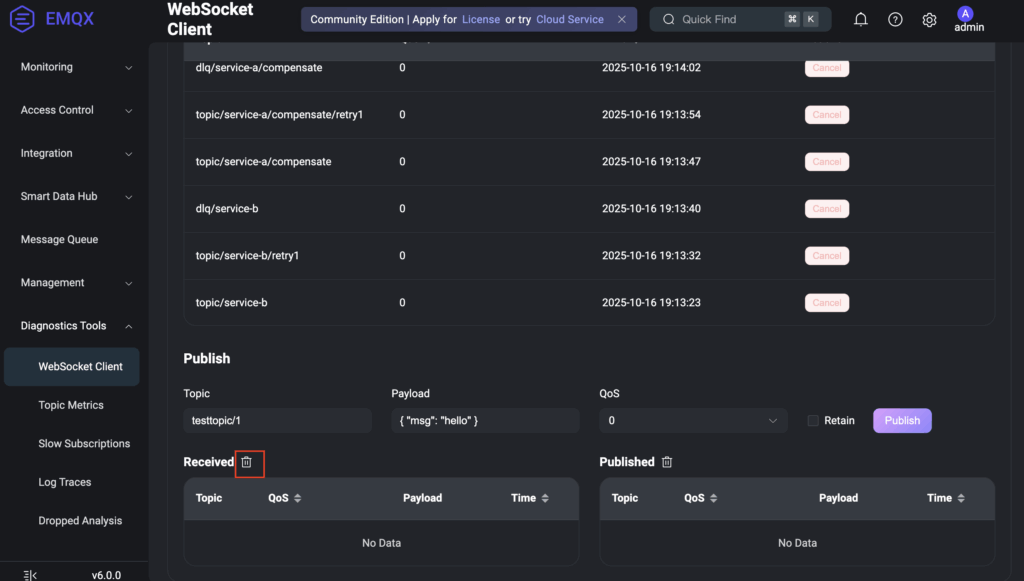
Task: Click the purple Publish button
Action: pos(902,421)
